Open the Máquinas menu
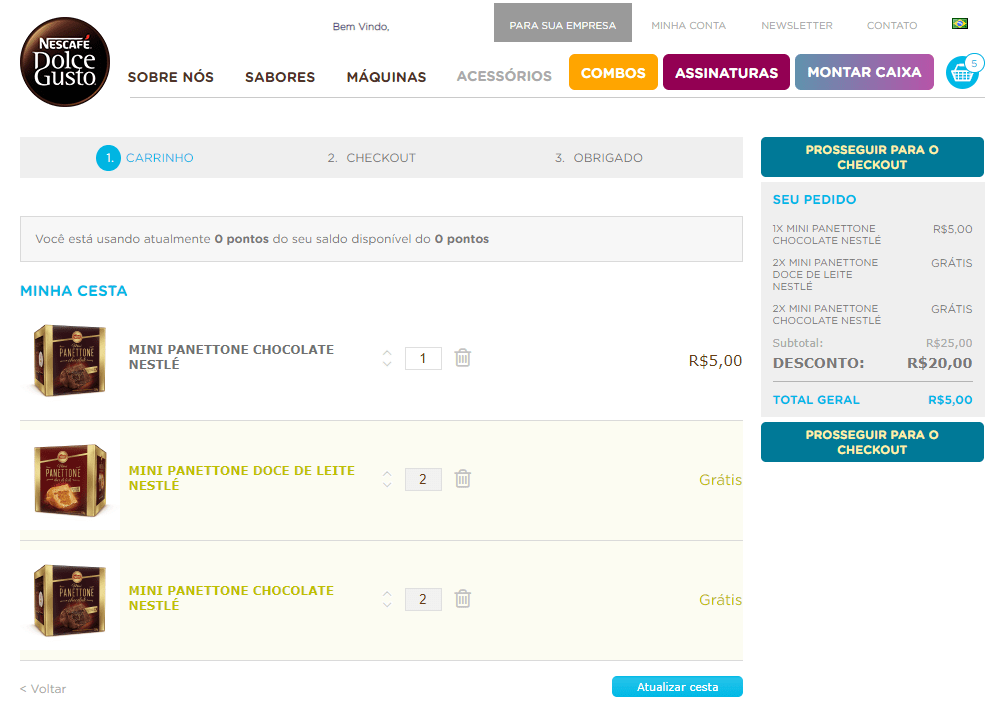Image resolution: width=1001 pixels, height=713 pixels. click(386, 77)
